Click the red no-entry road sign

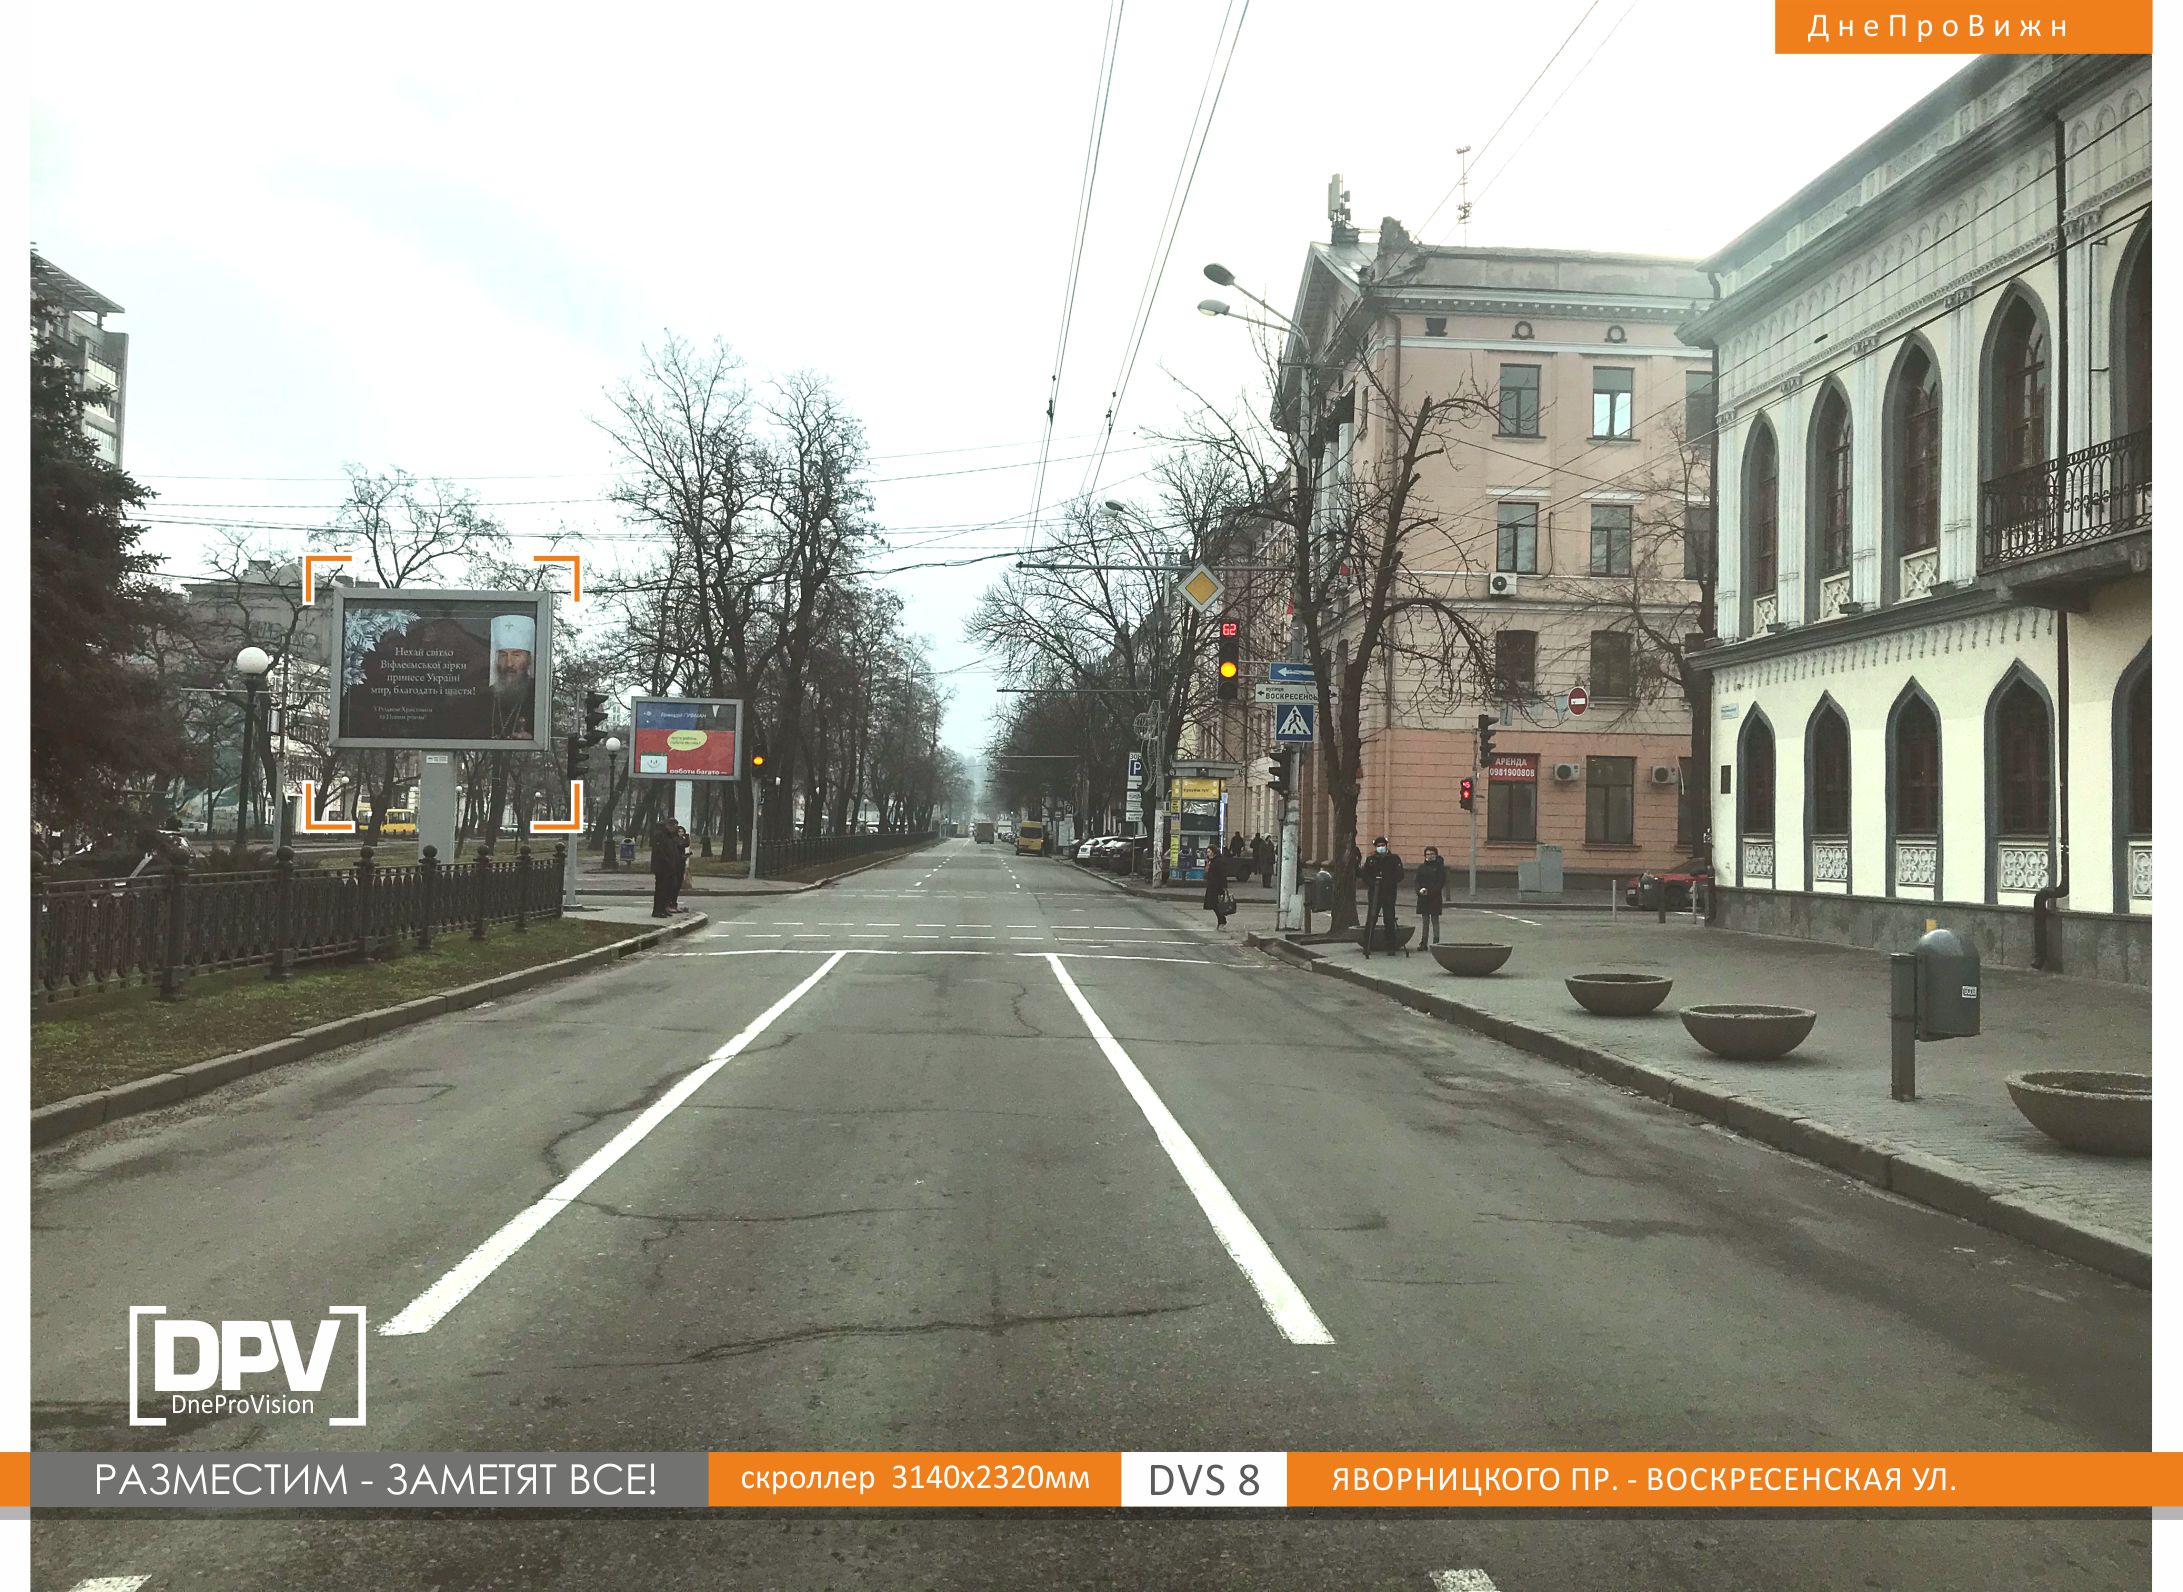coord(1577,701)
